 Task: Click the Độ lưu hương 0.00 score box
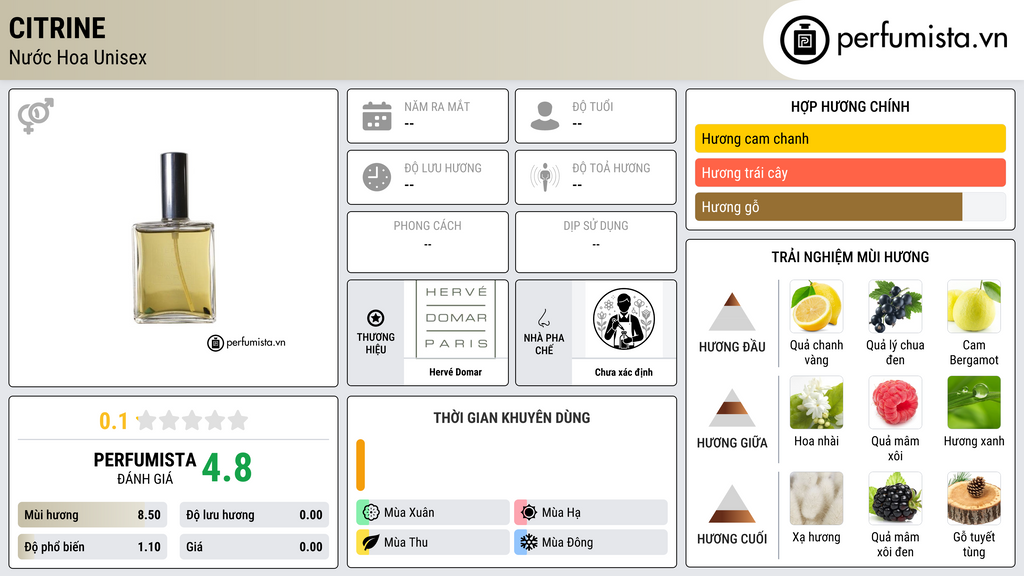tap(254, 515)
